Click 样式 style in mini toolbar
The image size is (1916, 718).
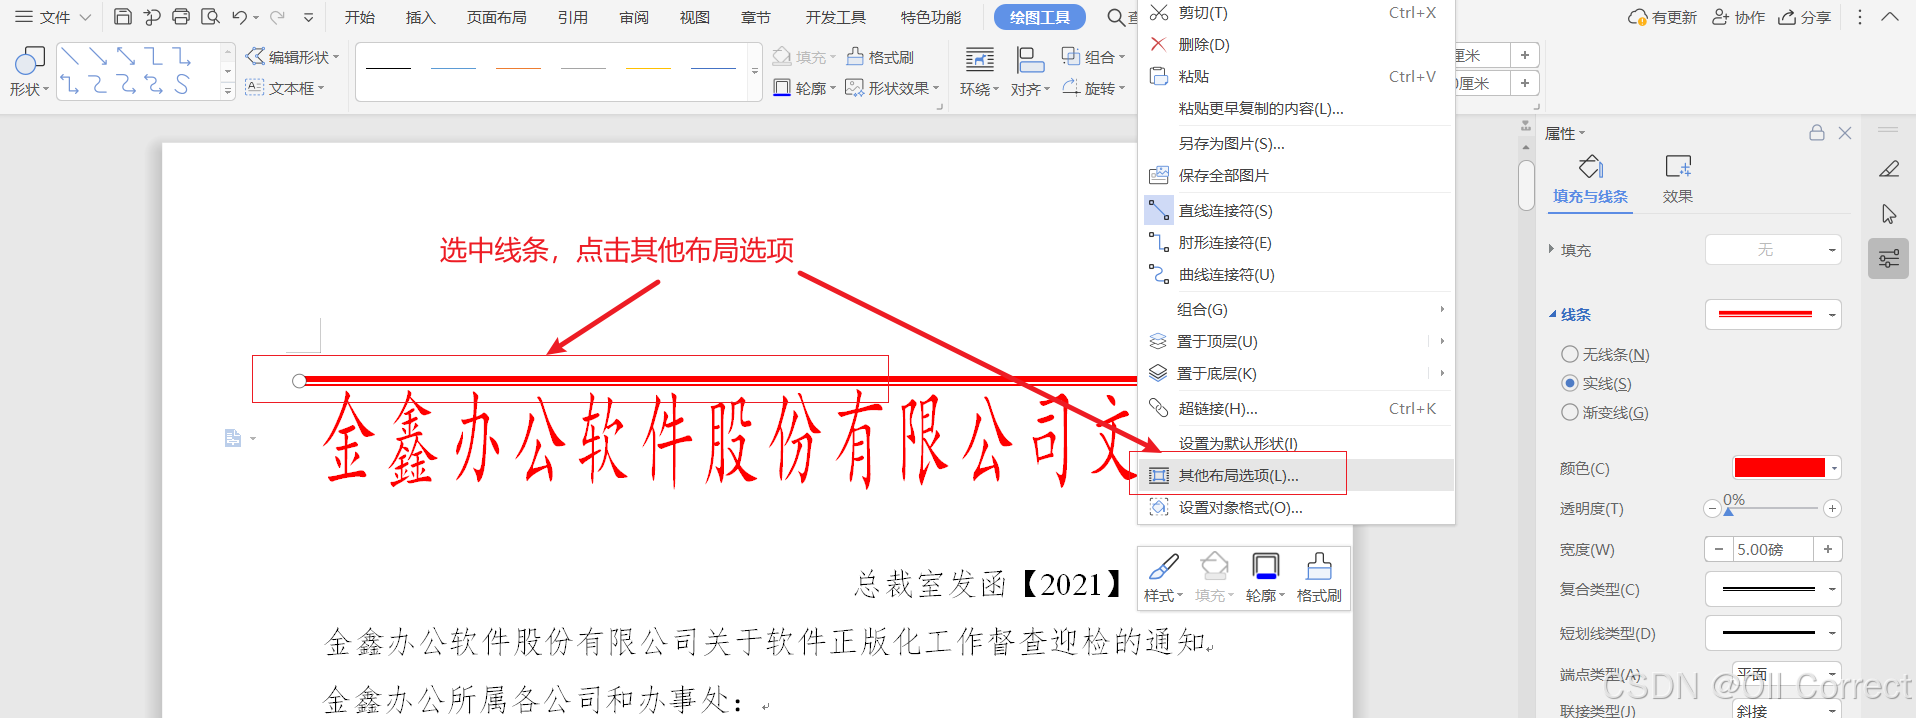pyautogui.click(x=1163, y=578)
